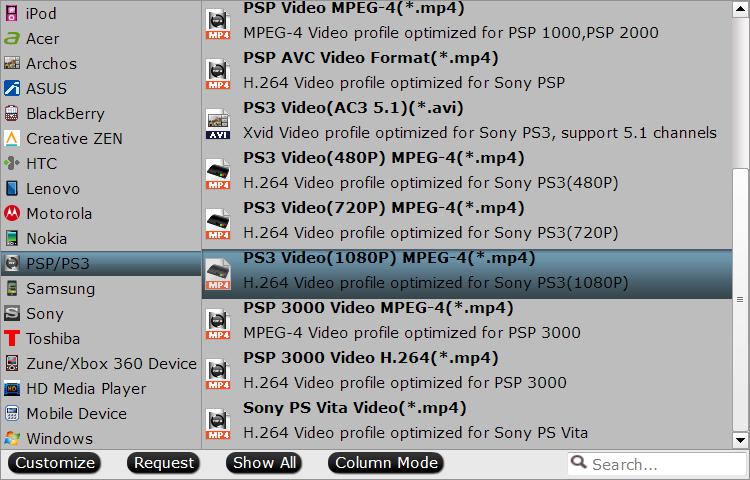The image size is (750, 480).
Task: Click console icon of PS3 Video(1080P)
Action: (x=218, y=274)
